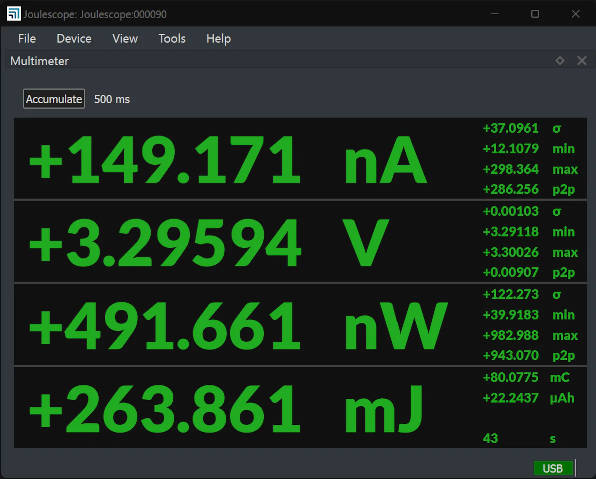Viewport: 596px width, 479px height.
Task: Select the voltage reading in V
Action: tap(209, 243)
